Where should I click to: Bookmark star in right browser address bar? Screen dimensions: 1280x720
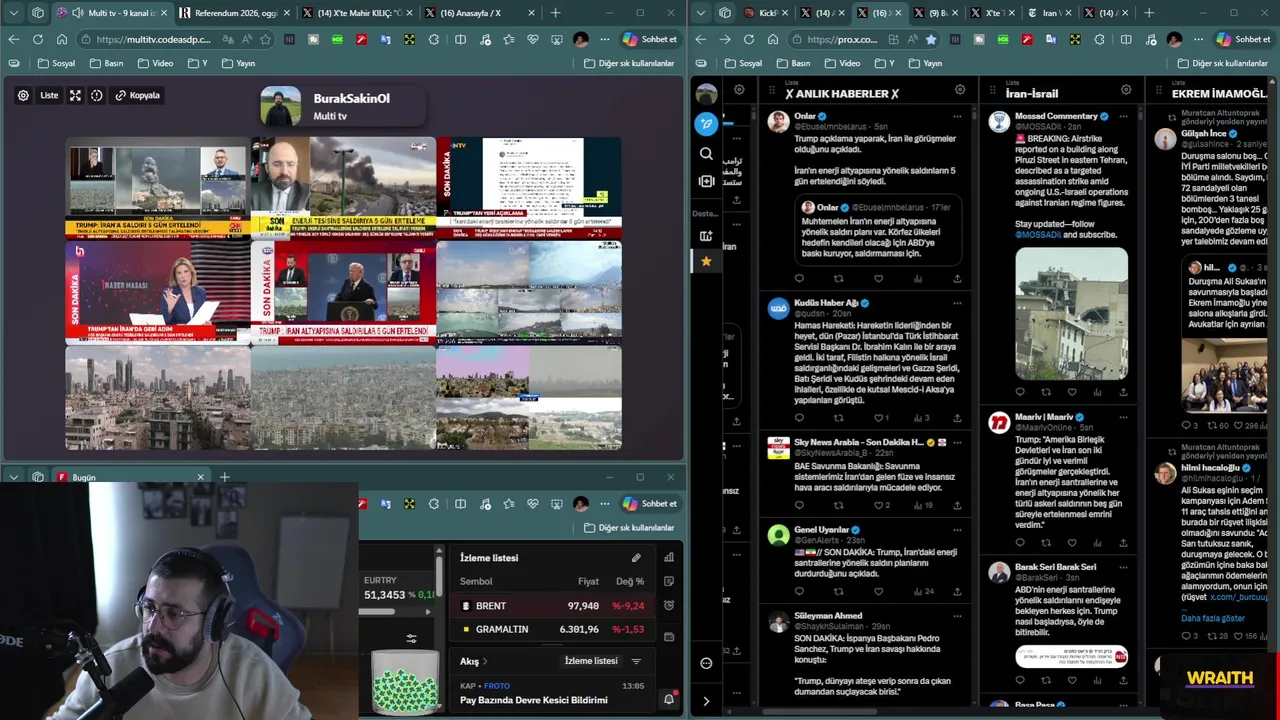tap(931, 39)
